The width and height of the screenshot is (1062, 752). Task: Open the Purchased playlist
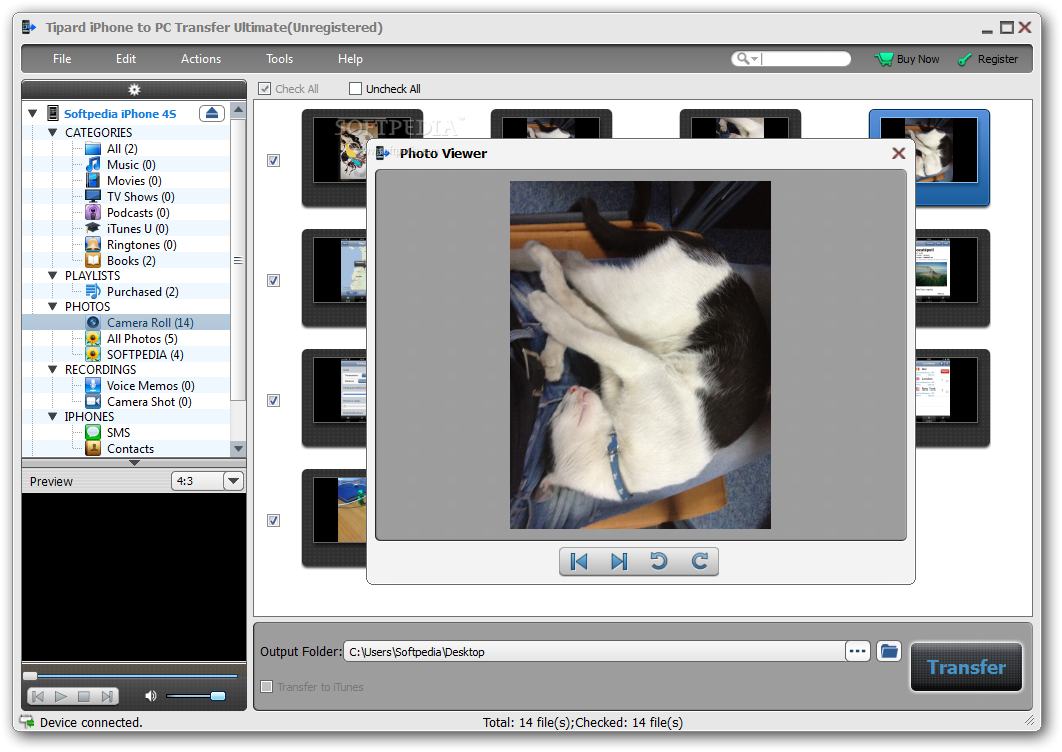tap(142, 292)
